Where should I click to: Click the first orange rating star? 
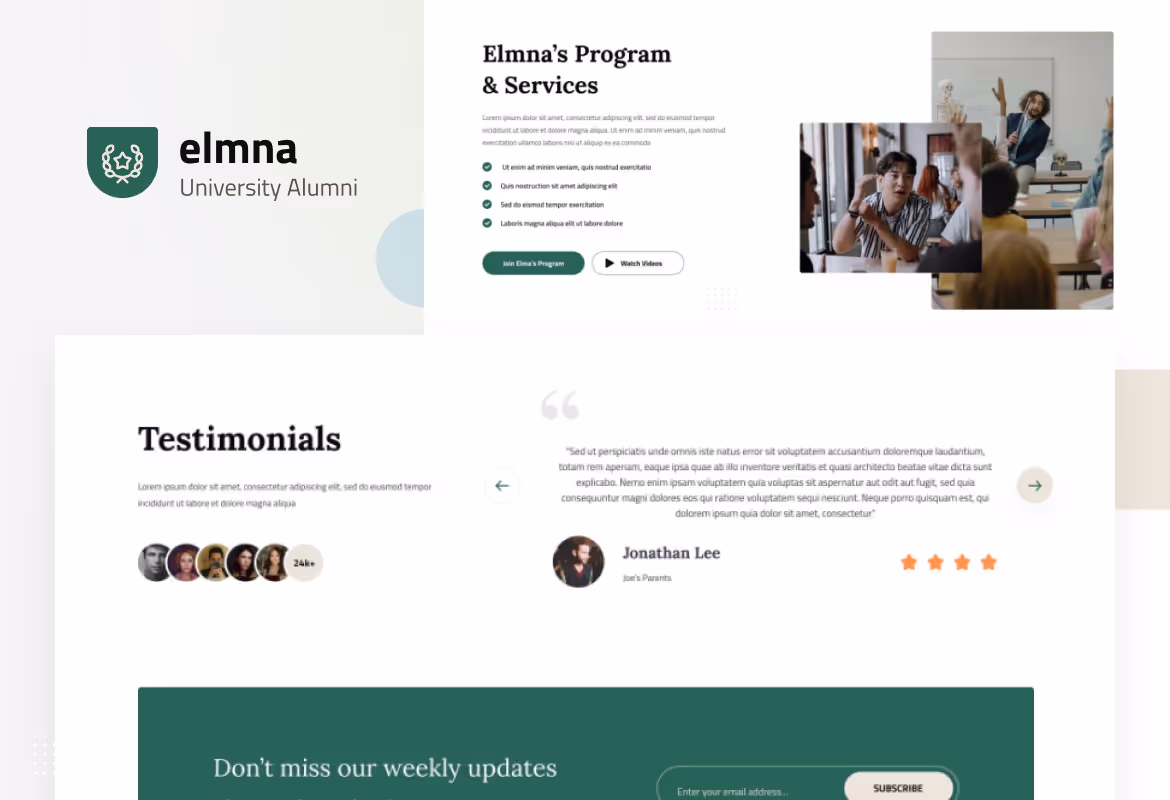tap(909, 562)
